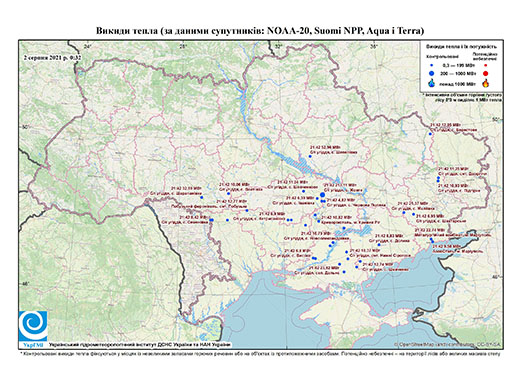Image resolution: width=520 pixels, height=368 pixels.
Task: Click the small blue dot legend symbol
Action: coord(432,65)
